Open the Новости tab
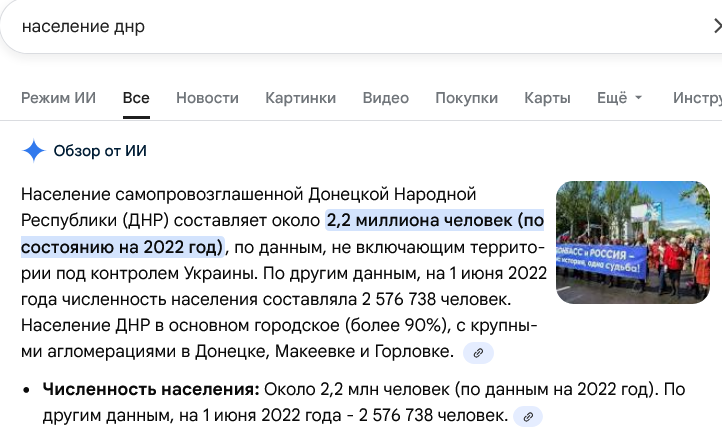 tap(207, 98)
